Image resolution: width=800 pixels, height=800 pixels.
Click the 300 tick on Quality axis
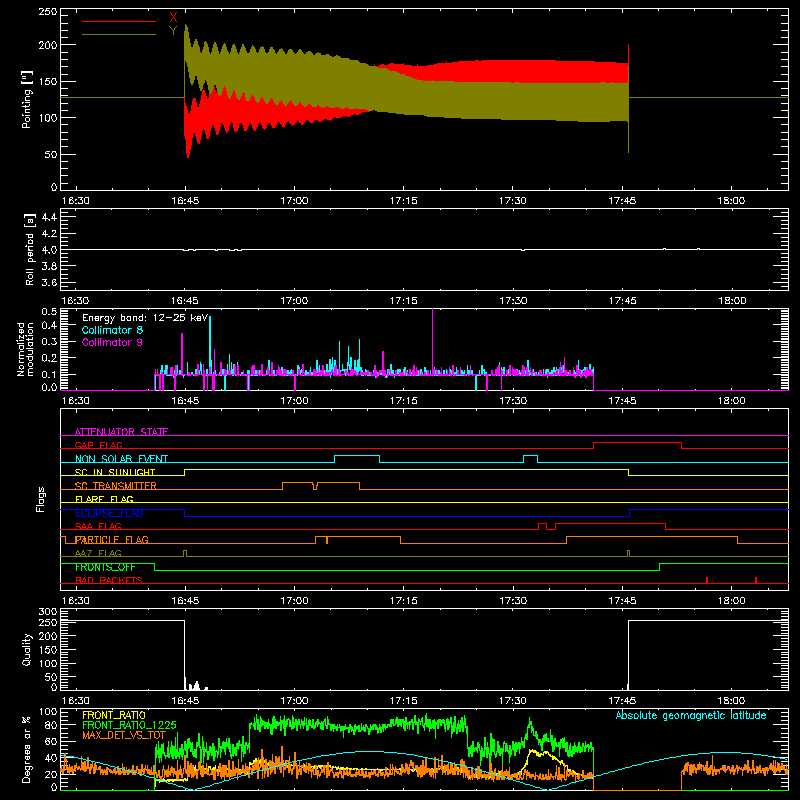(x=48, y=612)
